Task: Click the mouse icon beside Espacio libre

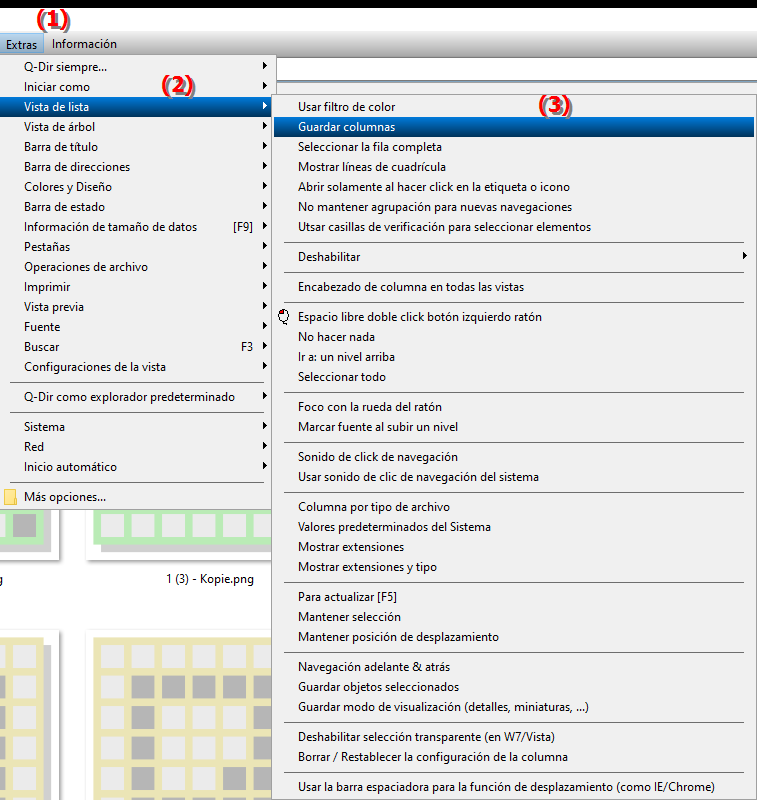Action: click(284, 317)
